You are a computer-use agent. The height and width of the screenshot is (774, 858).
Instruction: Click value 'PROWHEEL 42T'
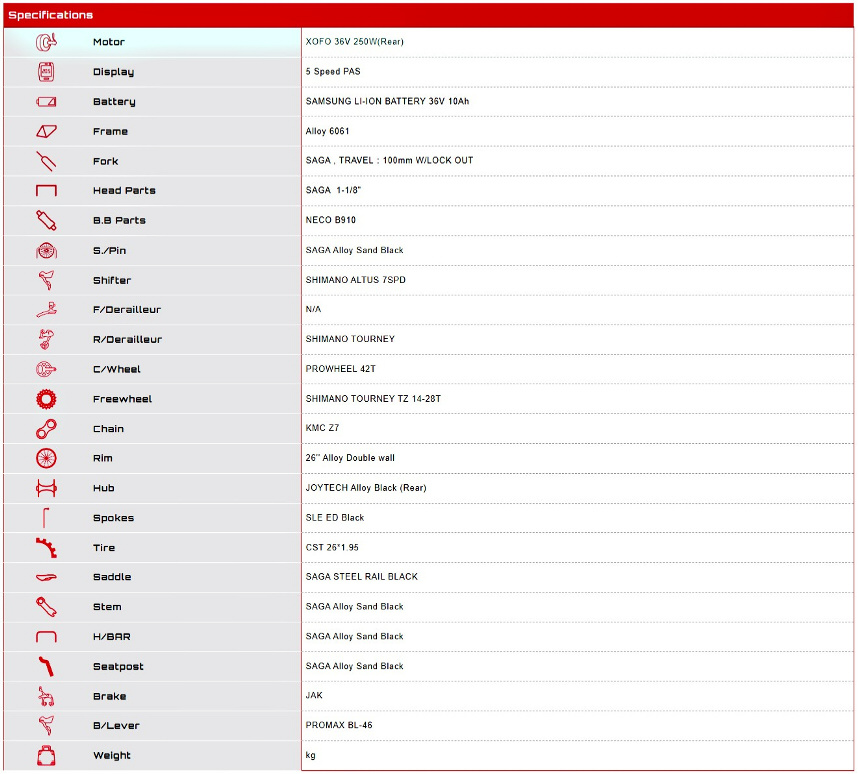(x=341, y=369)
